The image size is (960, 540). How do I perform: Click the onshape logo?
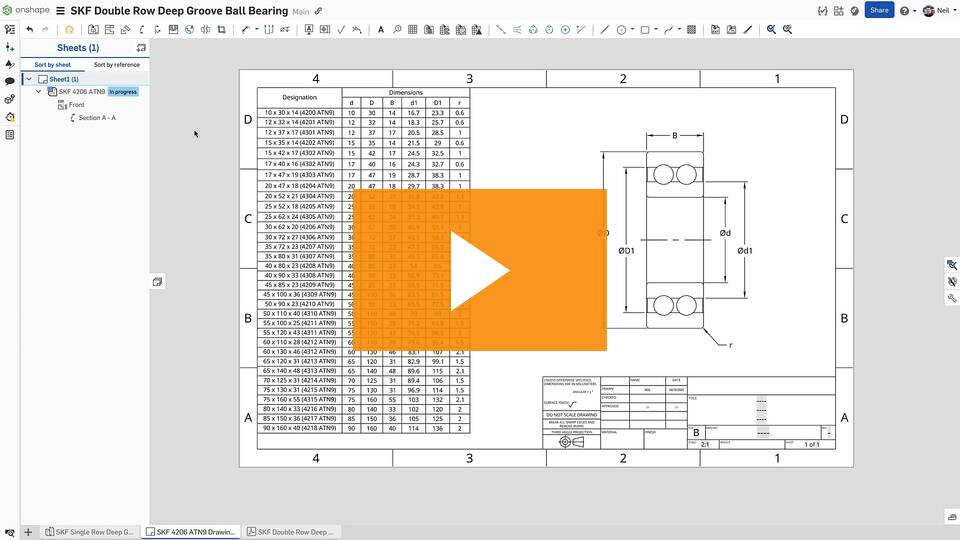[x=25, y=10]
